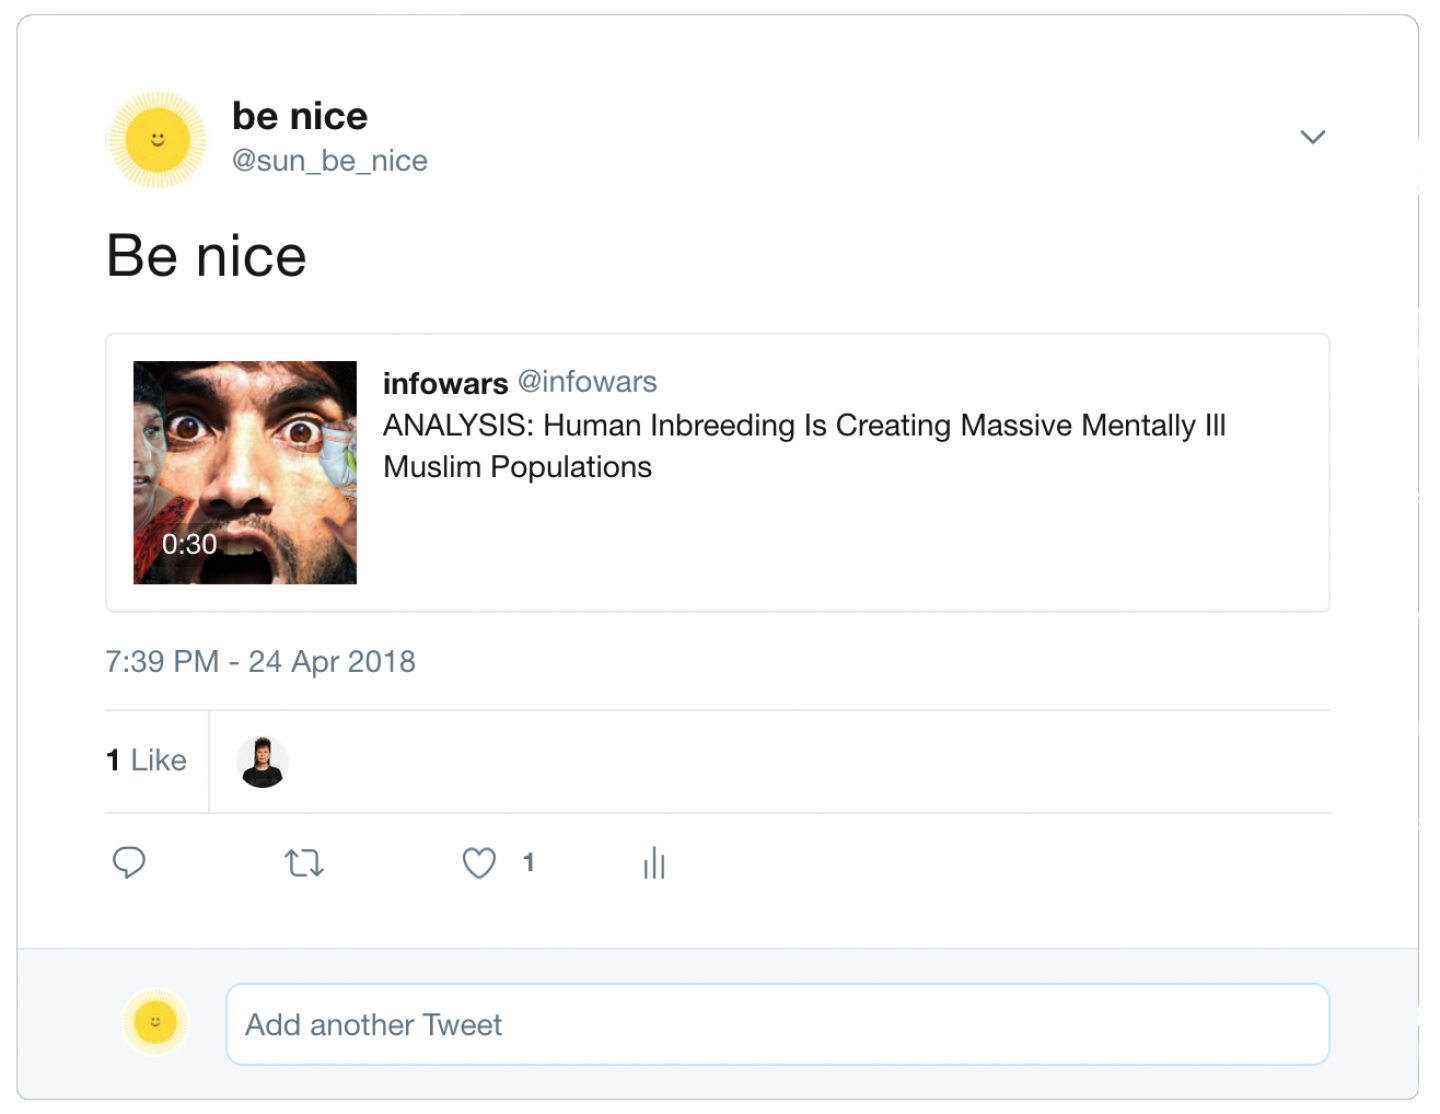Viewport: 1440px width, 1114px height.
Task: Open the @infowars handle
Action: coord(587,382)
